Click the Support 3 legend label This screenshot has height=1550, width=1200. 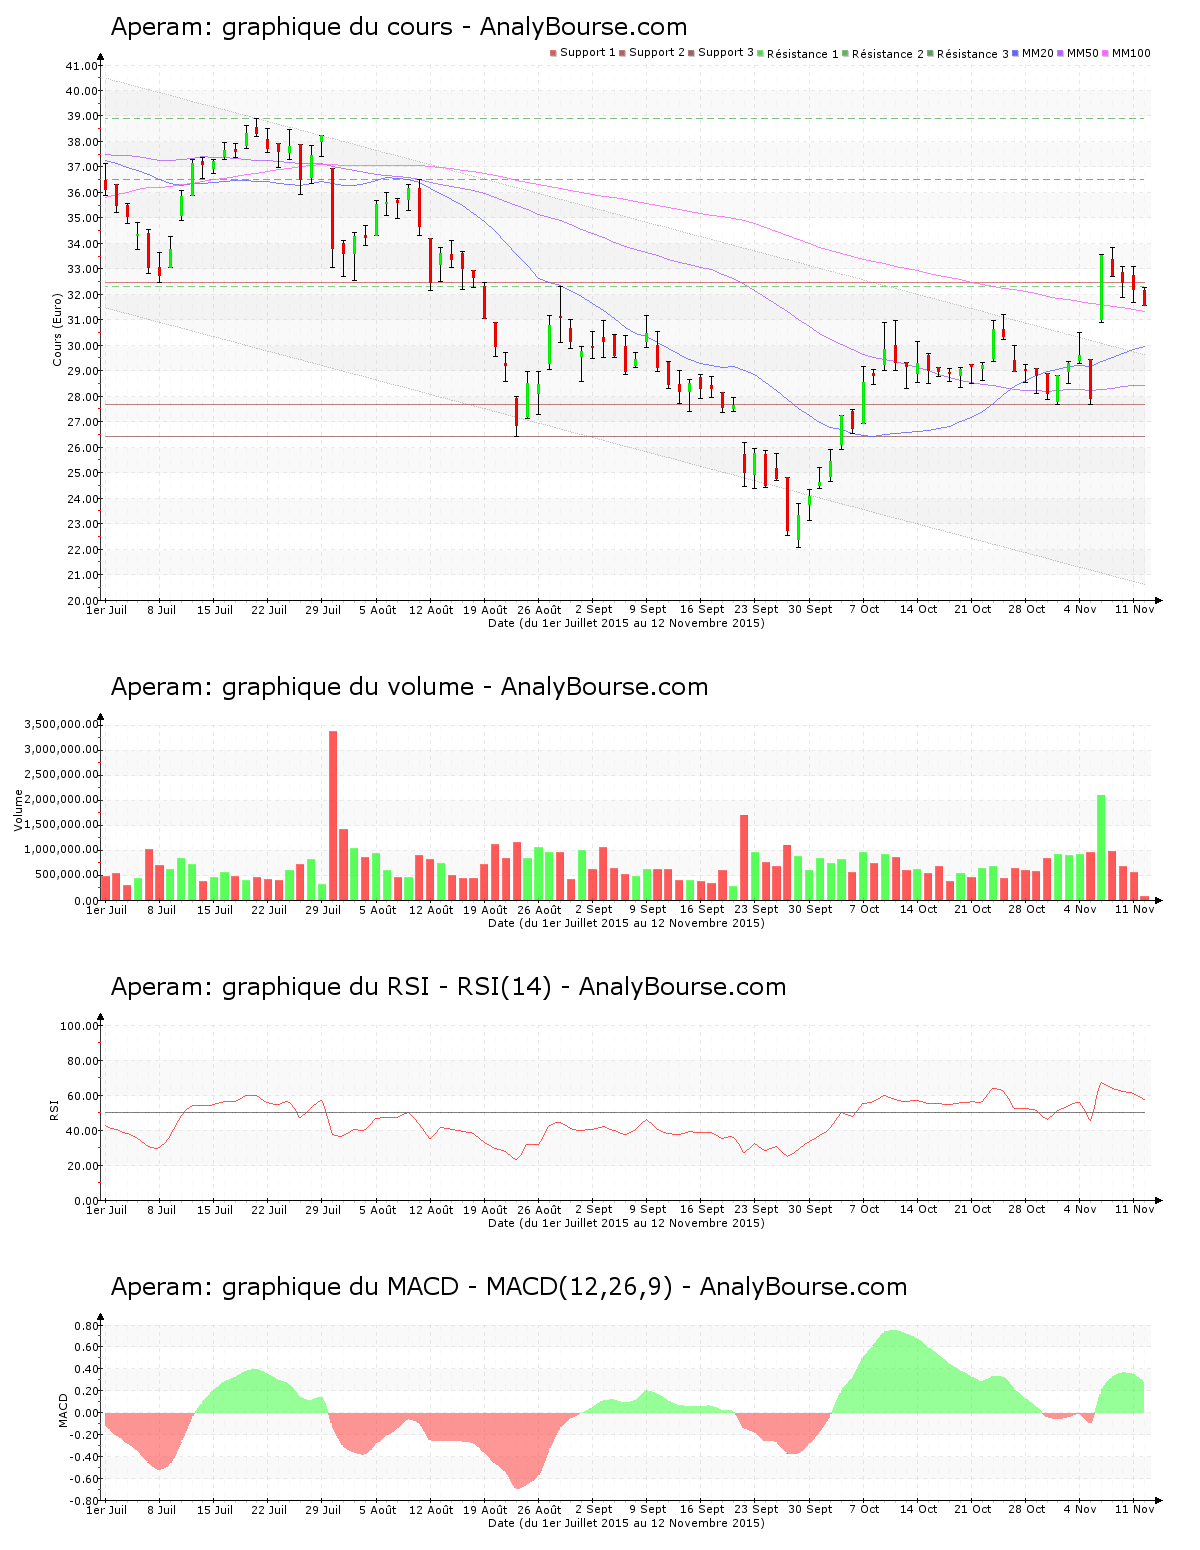coord(725,53)
